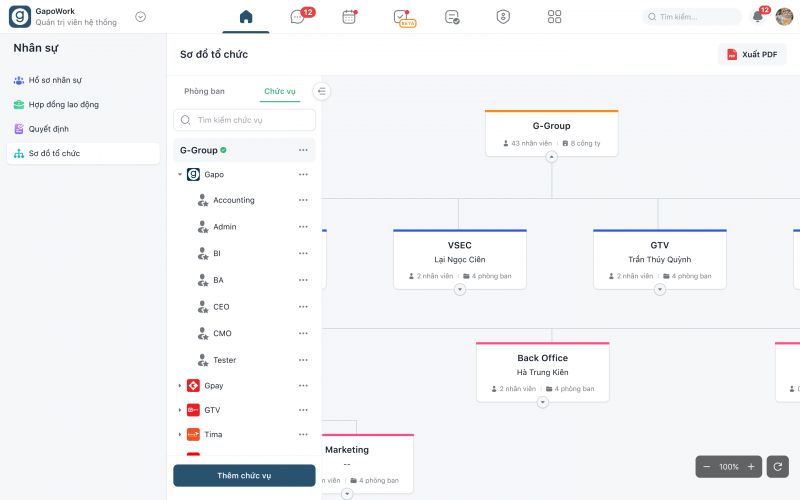Open the approval checklist icon
The image size is (800, 500).
point(452,17)
